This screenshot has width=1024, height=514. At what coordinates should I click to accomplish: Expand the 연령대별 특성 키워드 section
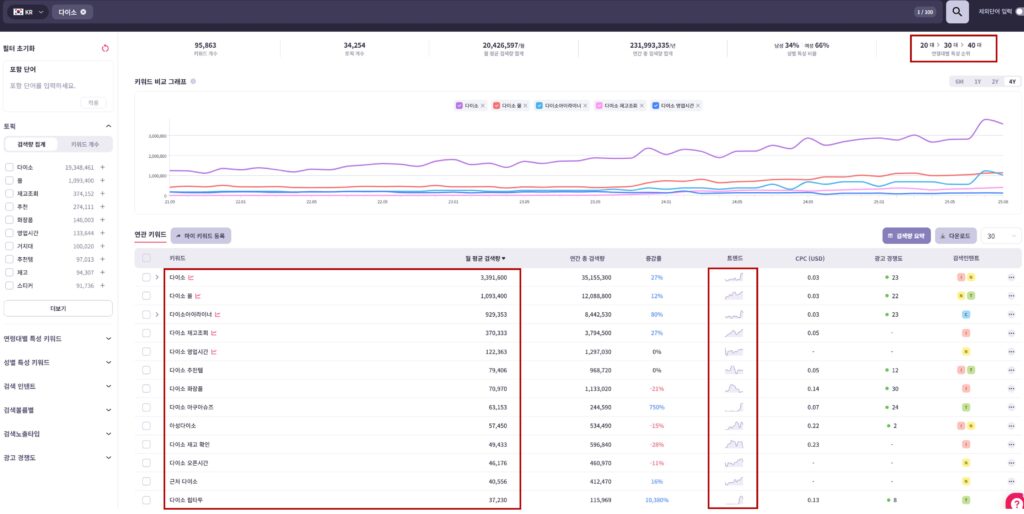(58, 338)
